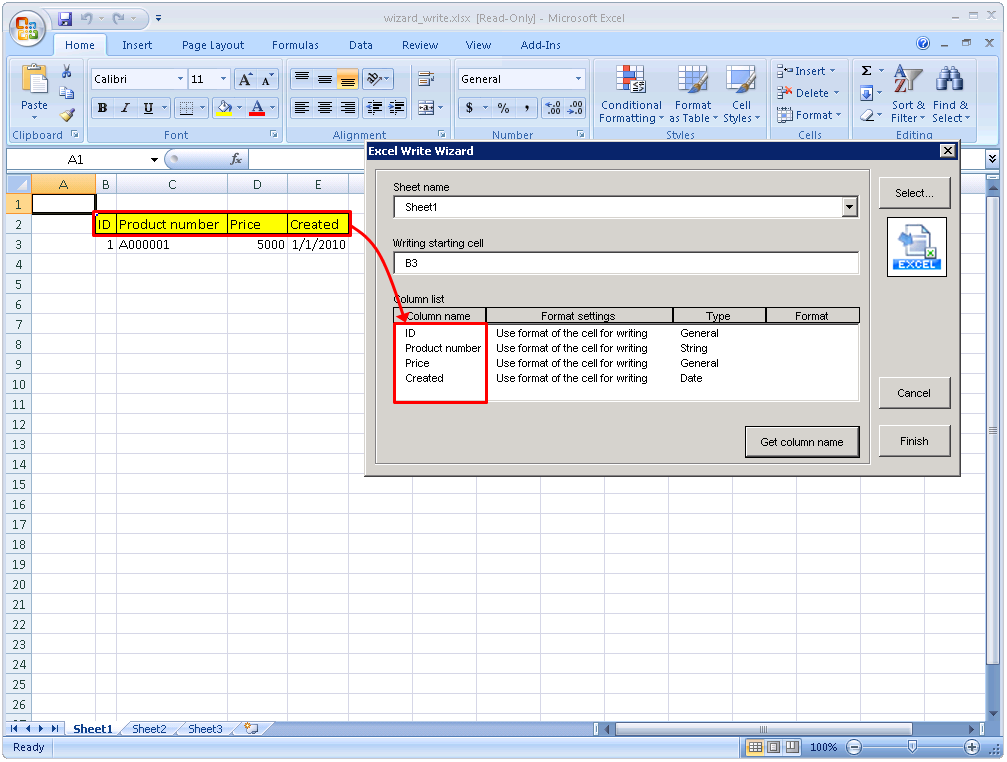Open the Sheet name dropdown in the wizard
1007x762 pixels.
pyautogui.click(x=849, y=207)
